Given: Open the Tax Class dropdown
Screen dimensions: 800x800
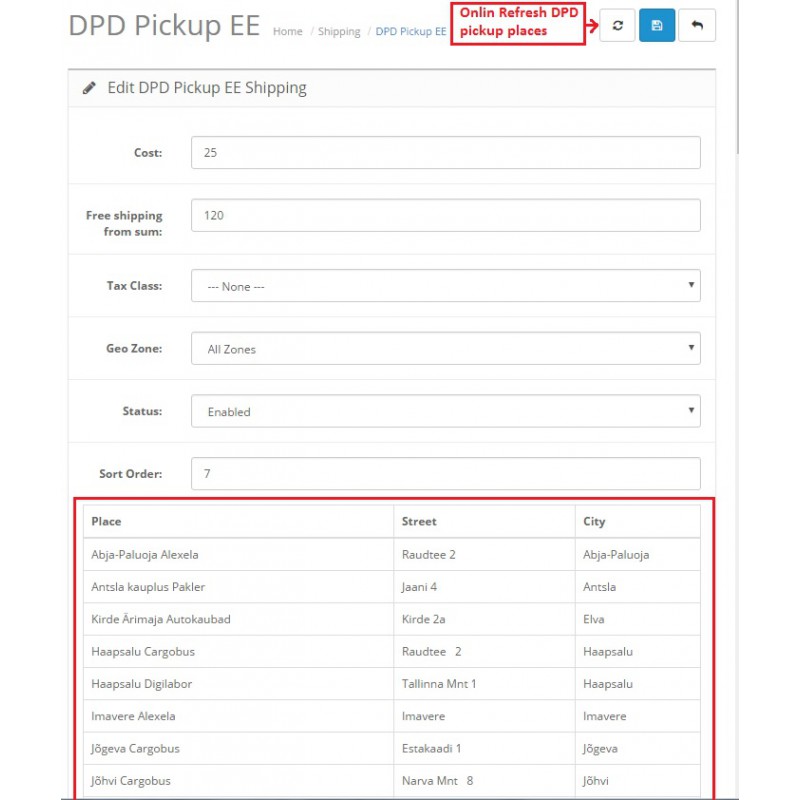Looking at the screenshot, I should point(445,286).
